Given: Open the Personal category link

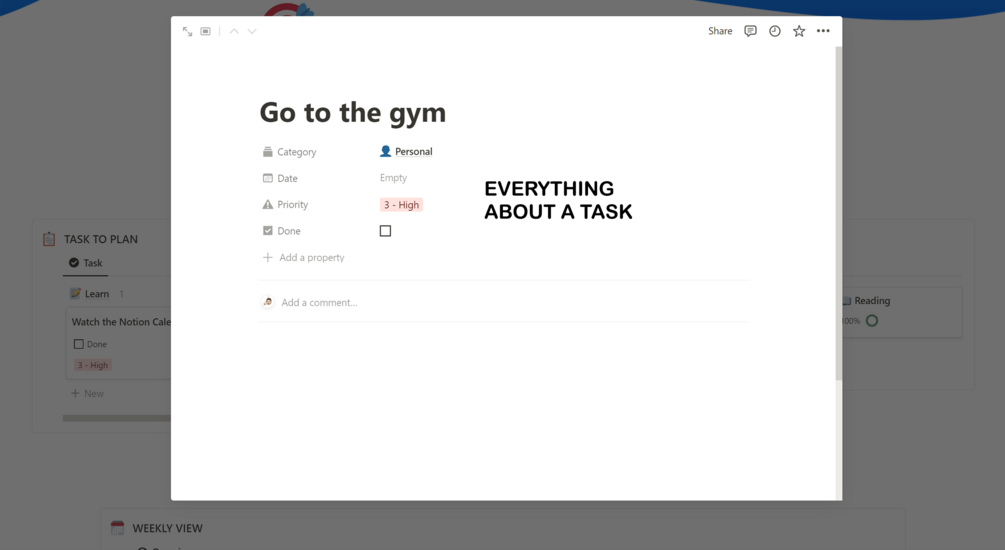Looking at the screenshot, I should (x=406, y=151).
